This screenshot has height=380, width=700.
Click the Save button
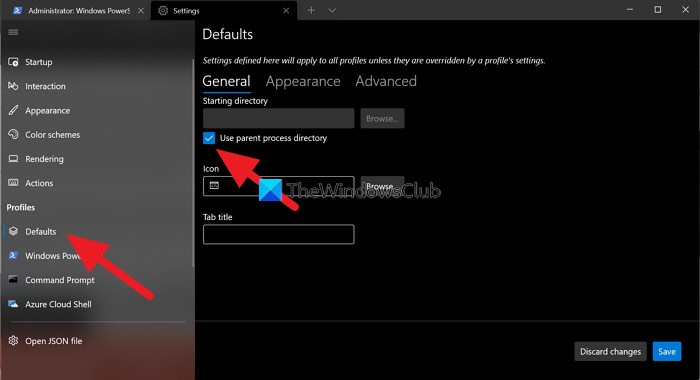(667, 351)
